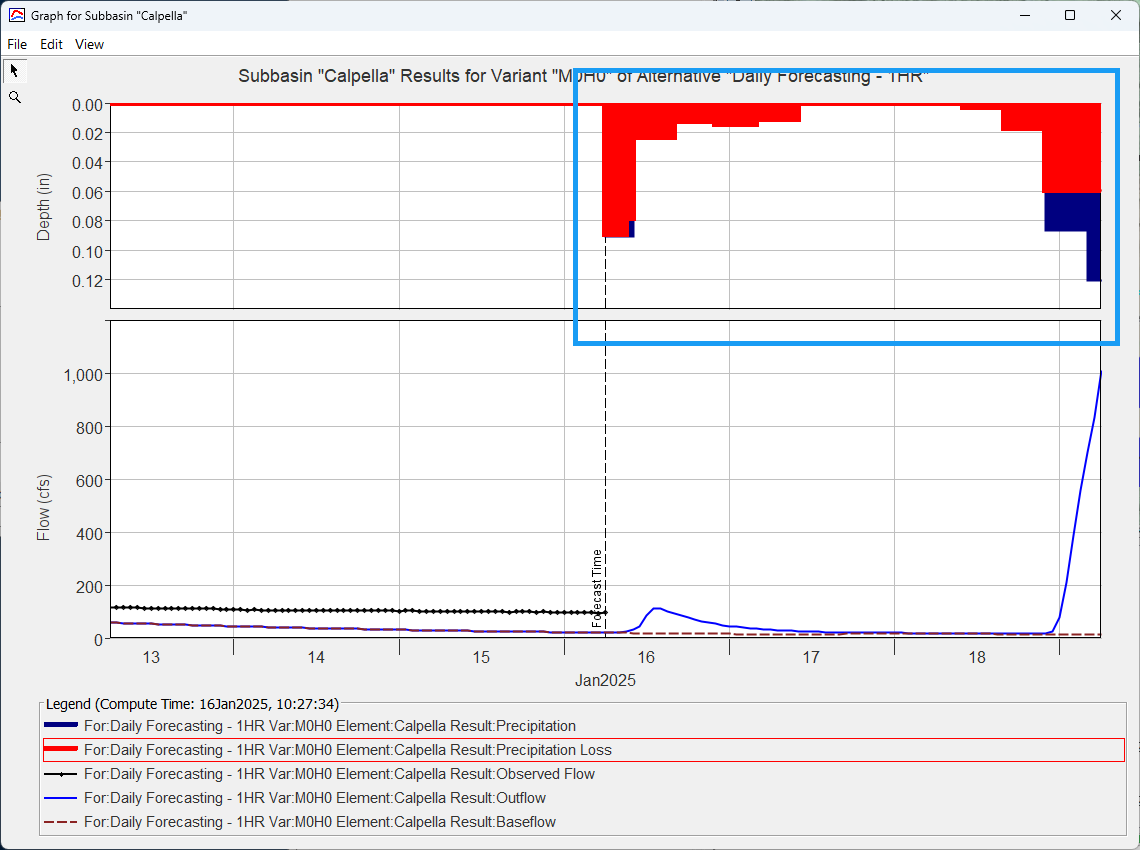
Task: Select the Outflow legend entry text
Action: (314, 798)
